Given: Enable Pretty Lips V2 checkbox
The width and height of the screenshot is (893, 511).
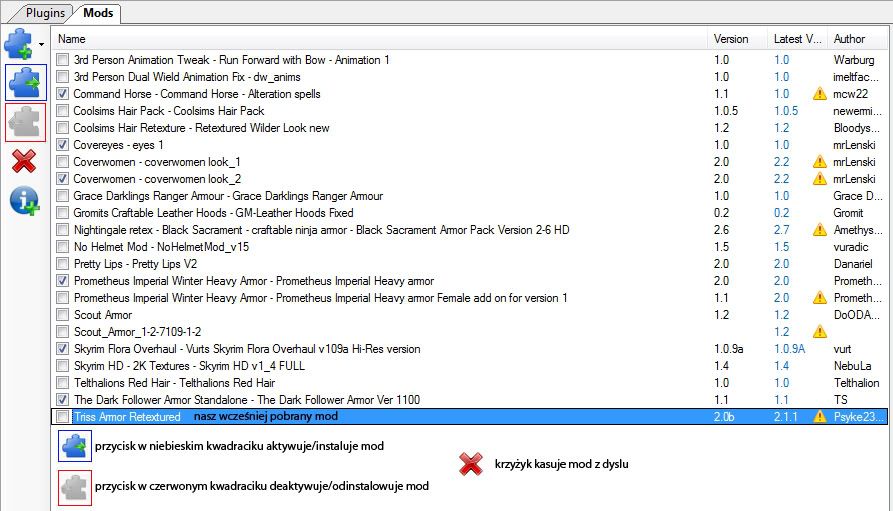Looking at the screenshot, I should pyautogui.click(x=63, y=264).
